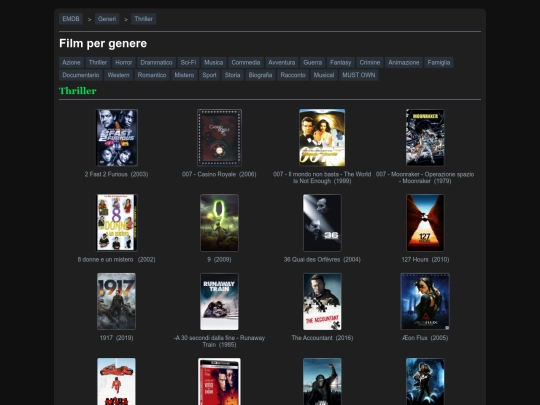Browse the Crimine genre
Image resolution: width=540 pixels, height=405 pixels.
click(x=370, y=63)
